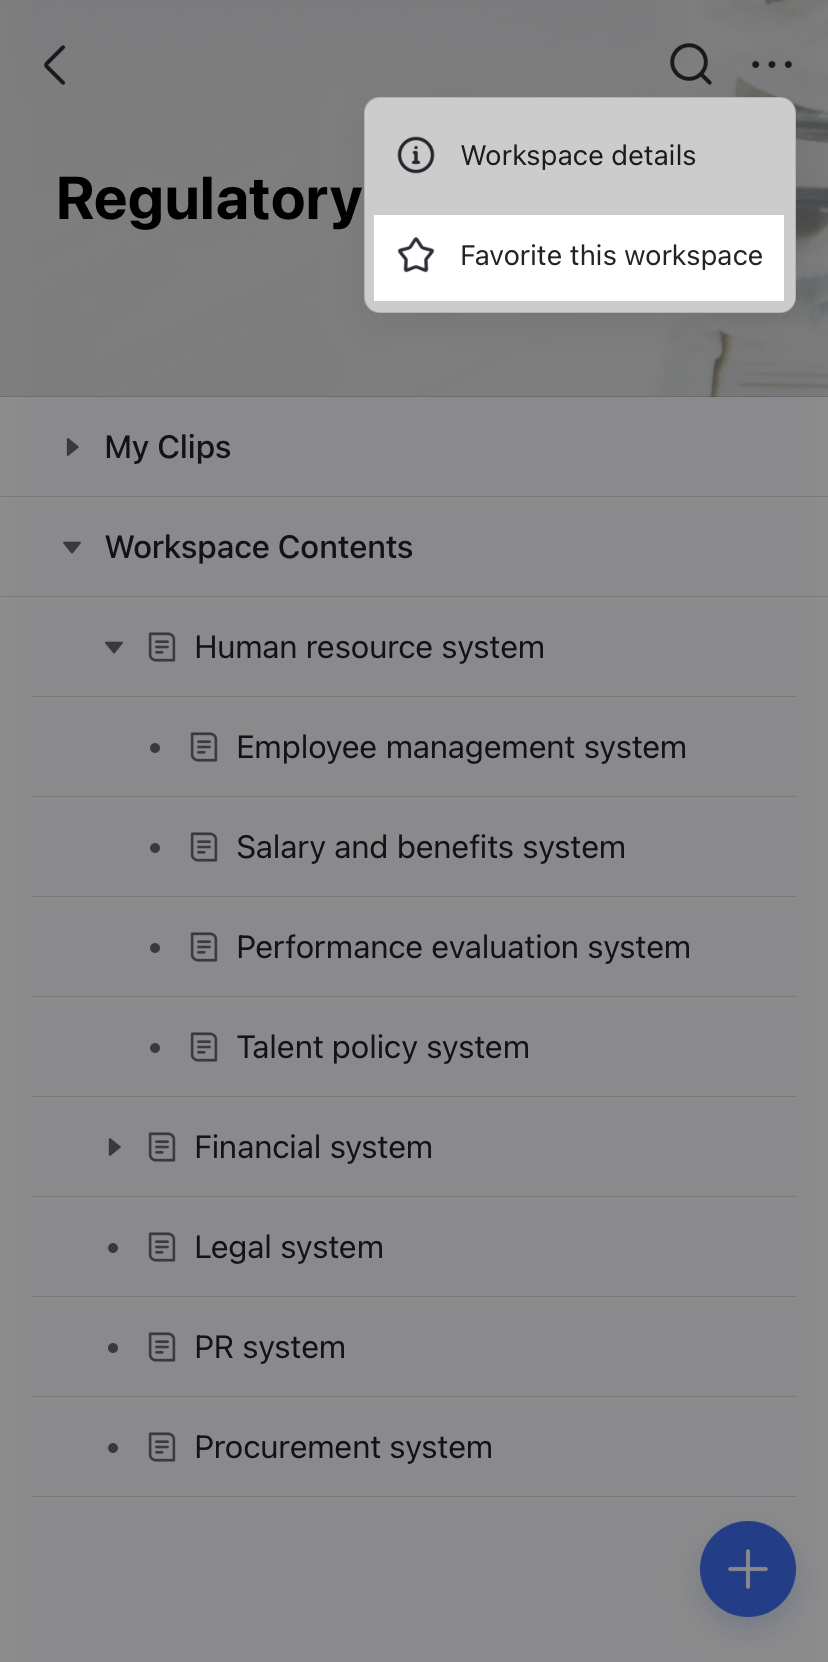828x1662 pixels.
Task: Click the Procurement system document icon
Action: click(x=162, y=1447)
